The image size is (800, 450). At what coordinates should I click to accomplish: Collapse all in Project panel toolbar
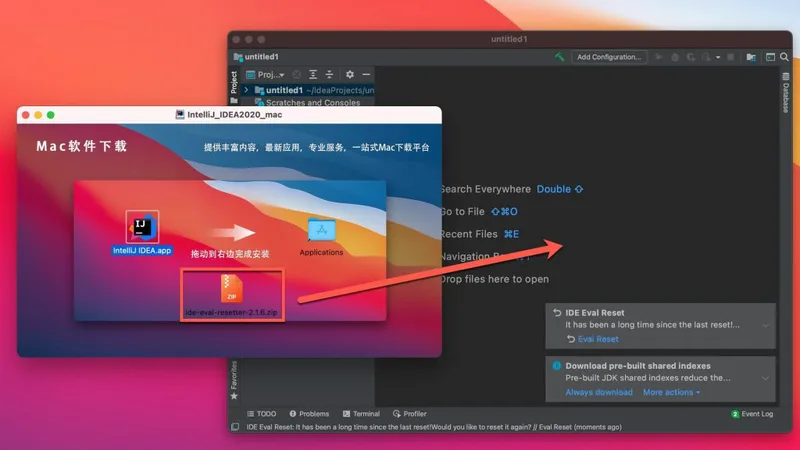(x=329, y=75)
